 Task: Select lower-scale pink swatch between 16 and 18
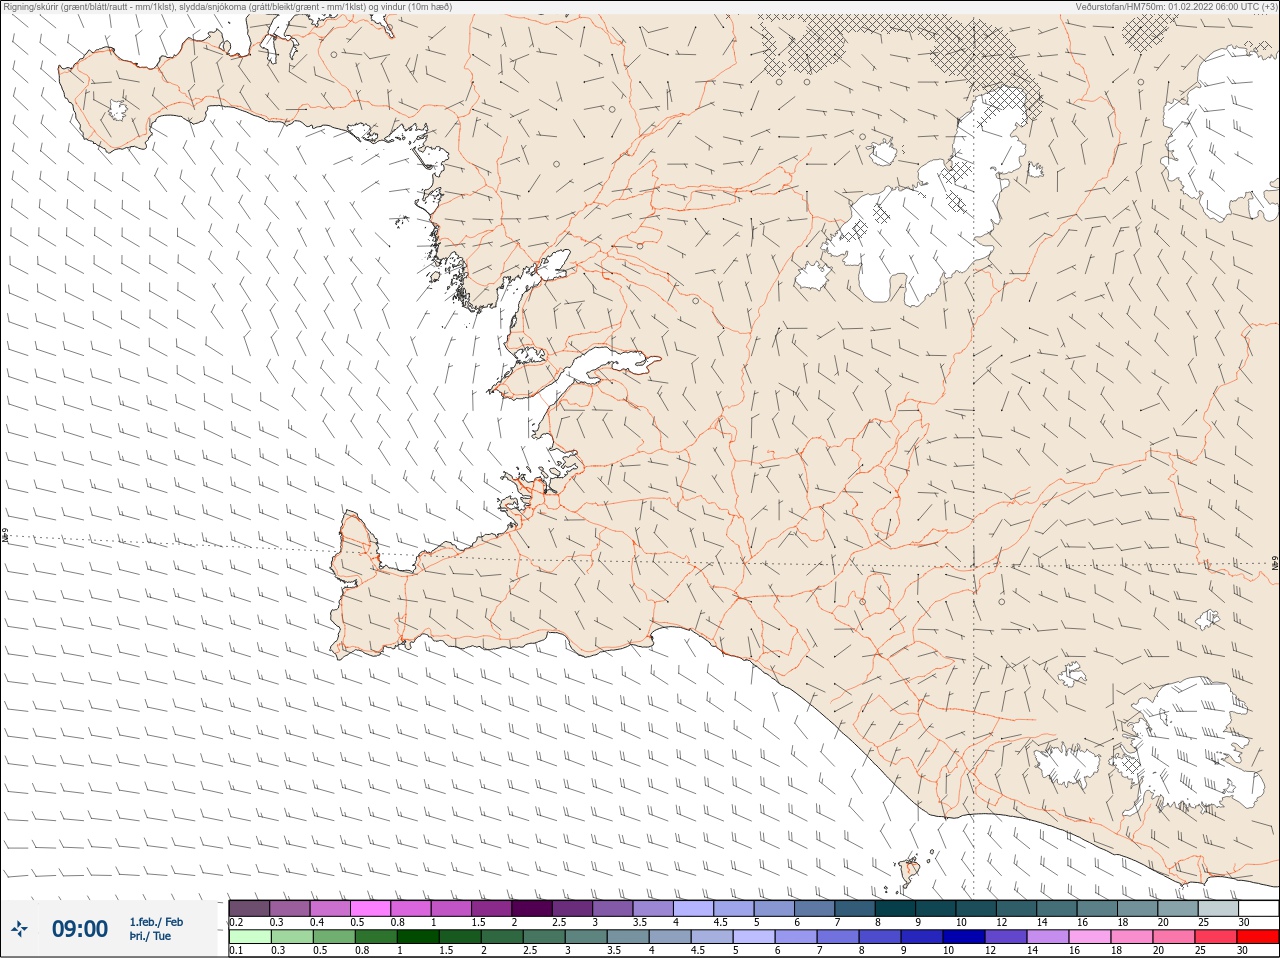tap(1090, 937)
